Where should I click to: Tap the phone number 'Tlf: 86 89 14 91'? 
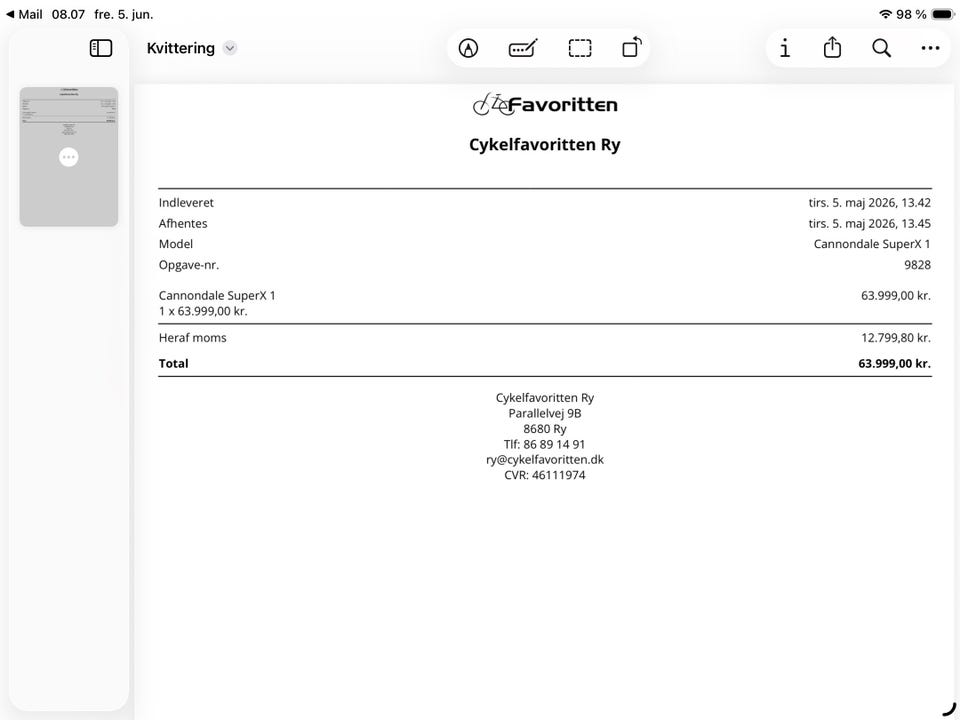click(545, 444)
